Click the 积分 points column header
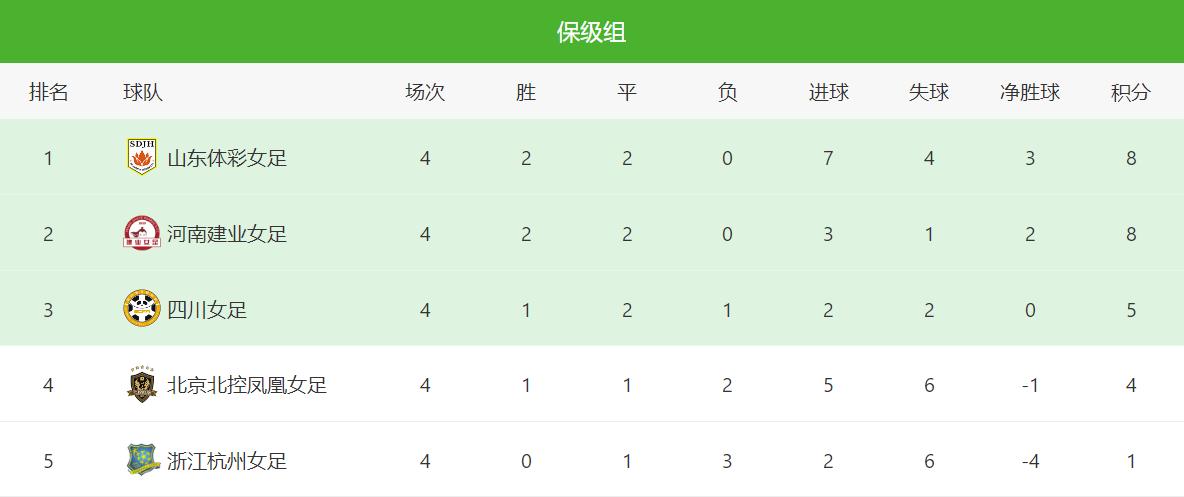Viewport: 1184px width, 497px height. coord(1130,93)
